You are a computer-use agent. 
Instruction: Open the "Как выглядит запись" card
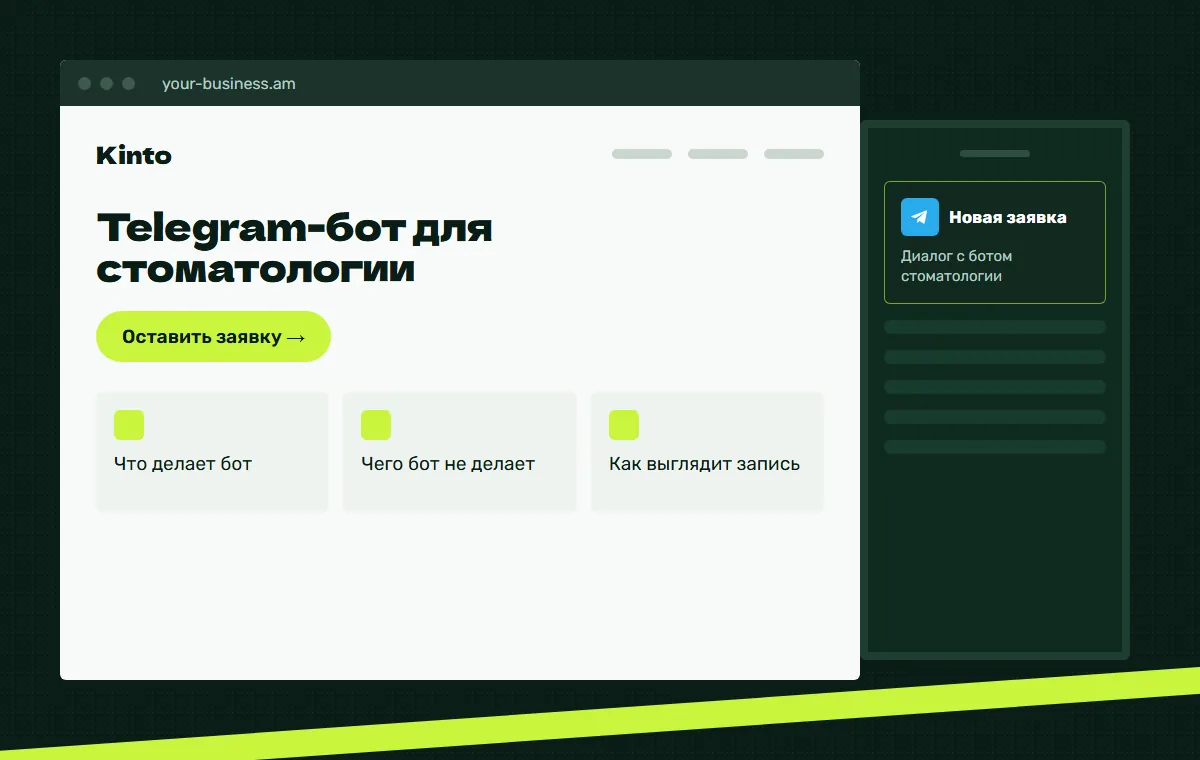pos(707,452)
